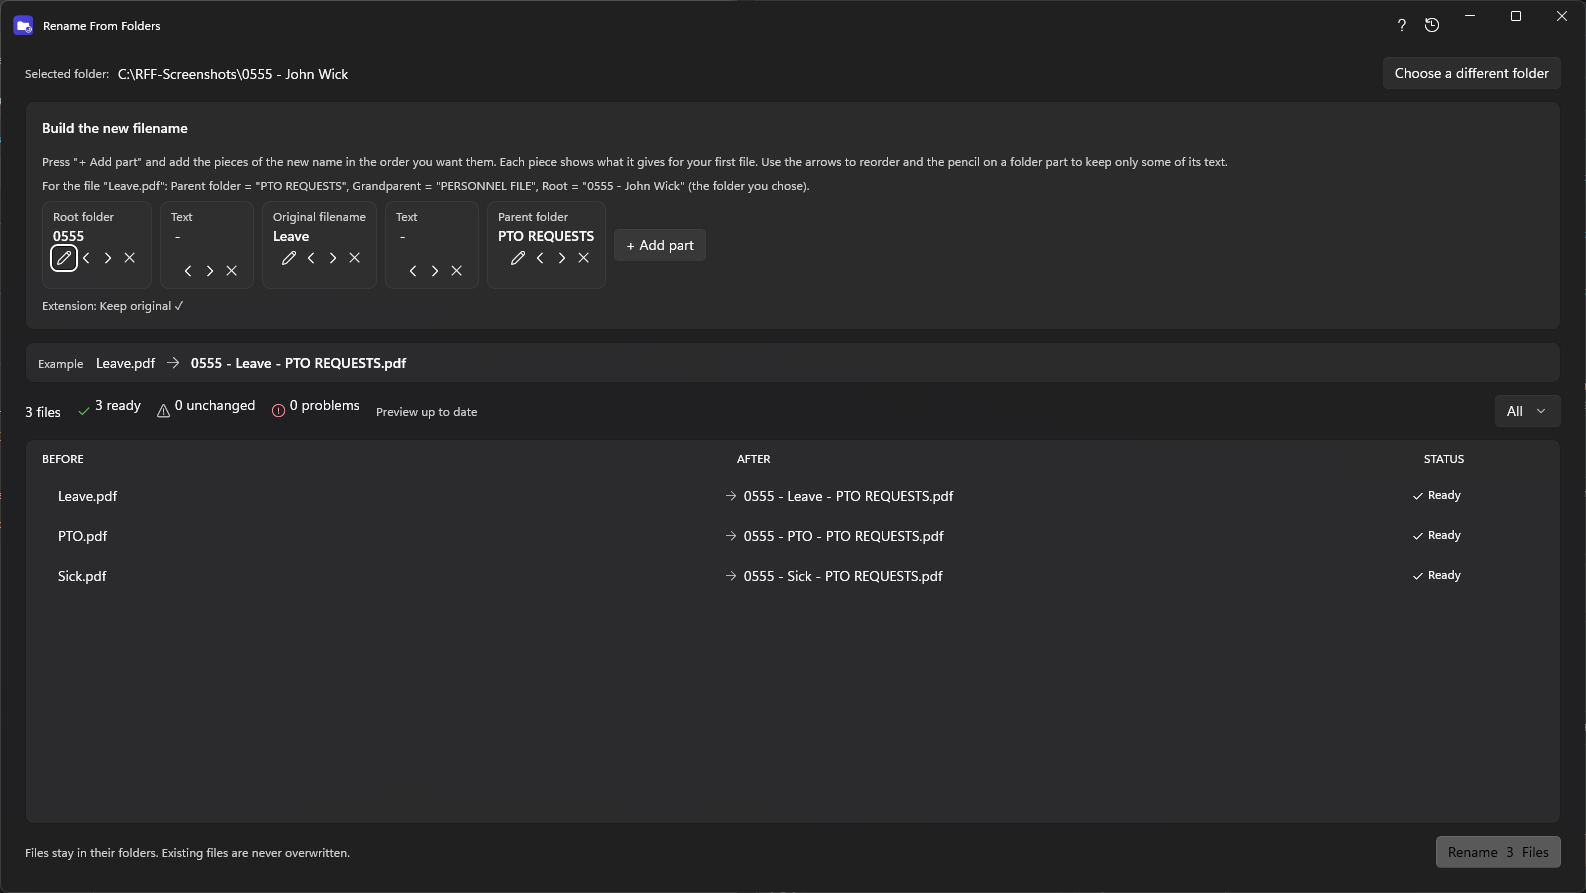The image size is (1586, 893).
Task: Open the All filter dropdown
Action: (x=1527, y=411)
